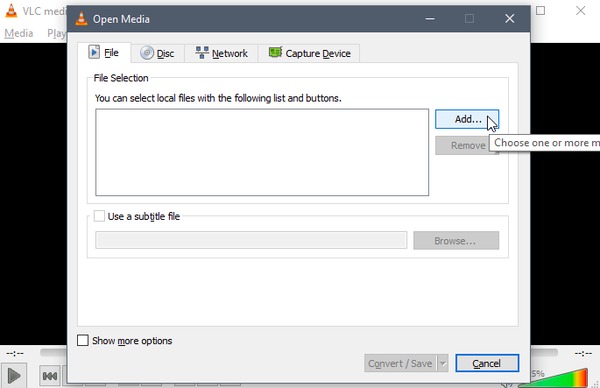600x388 pixels.
Task: Expand the Convert / Save dropdown arrow
Action: (443, 364)
